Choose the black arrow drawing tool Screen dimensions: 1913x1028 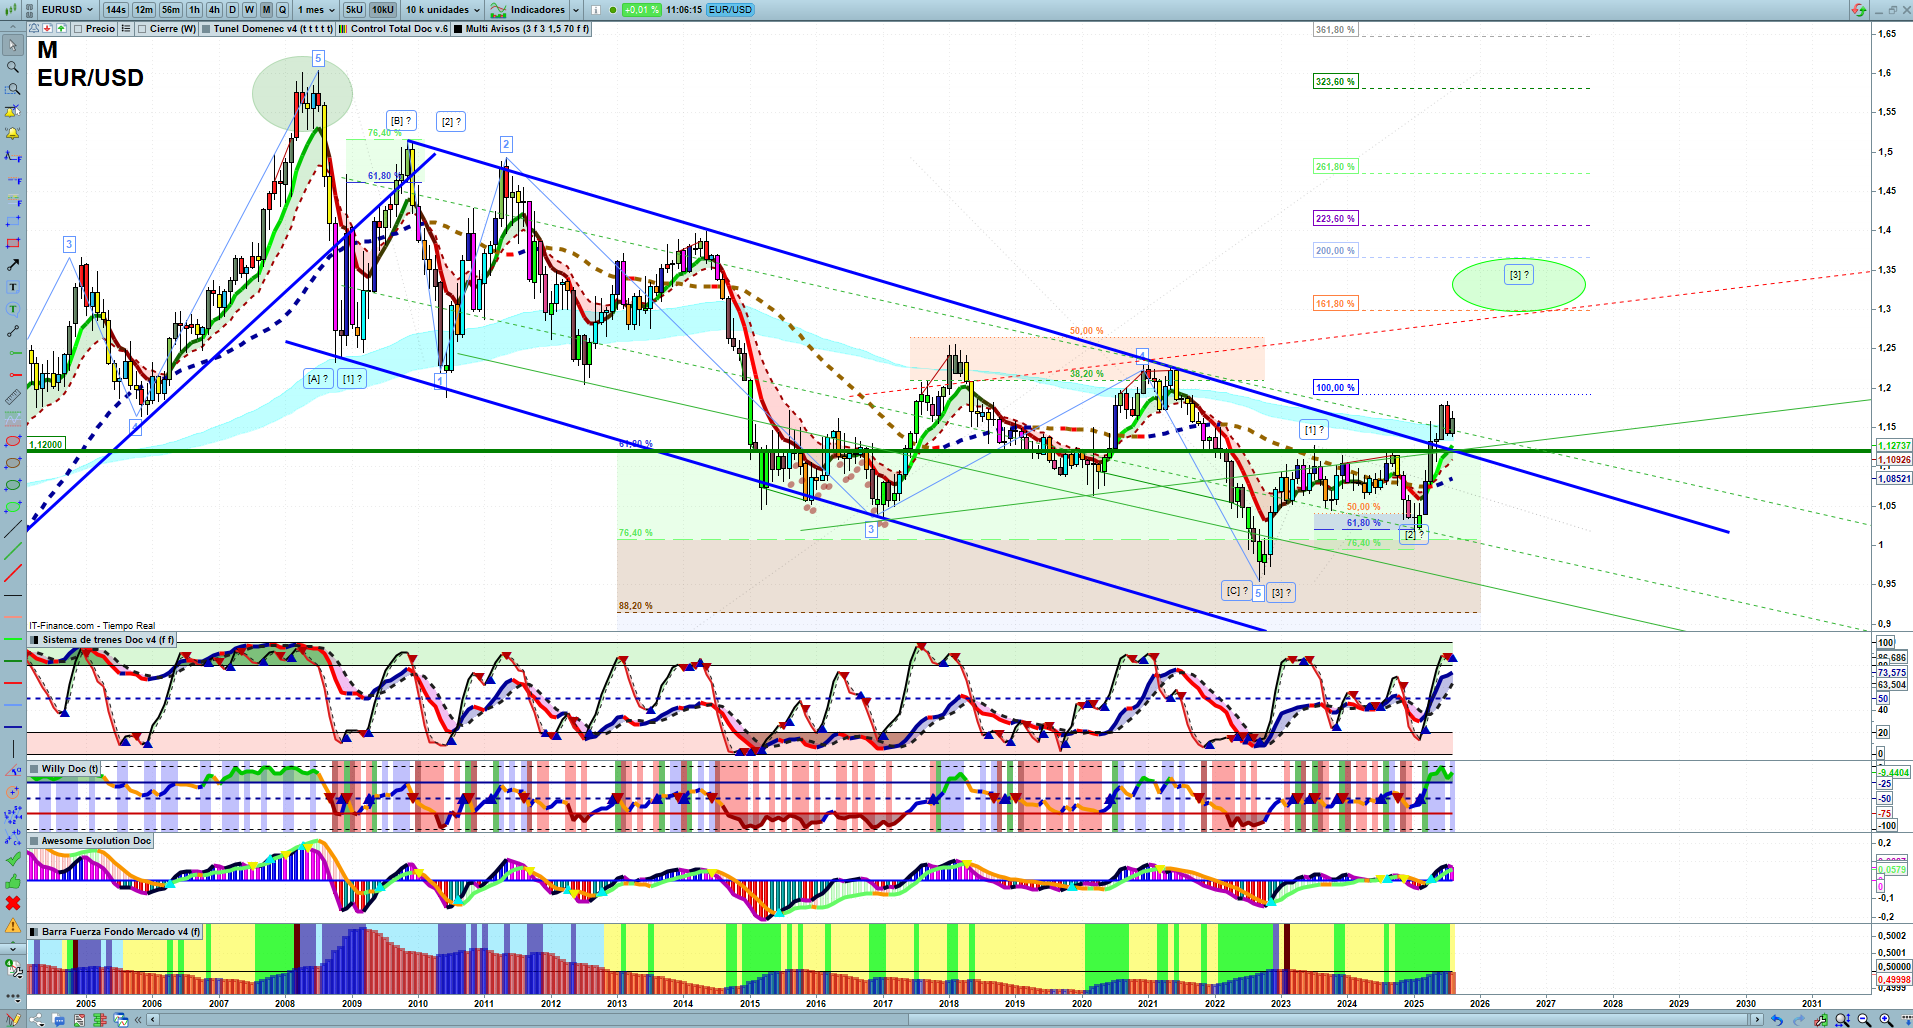tap(13, 265)
